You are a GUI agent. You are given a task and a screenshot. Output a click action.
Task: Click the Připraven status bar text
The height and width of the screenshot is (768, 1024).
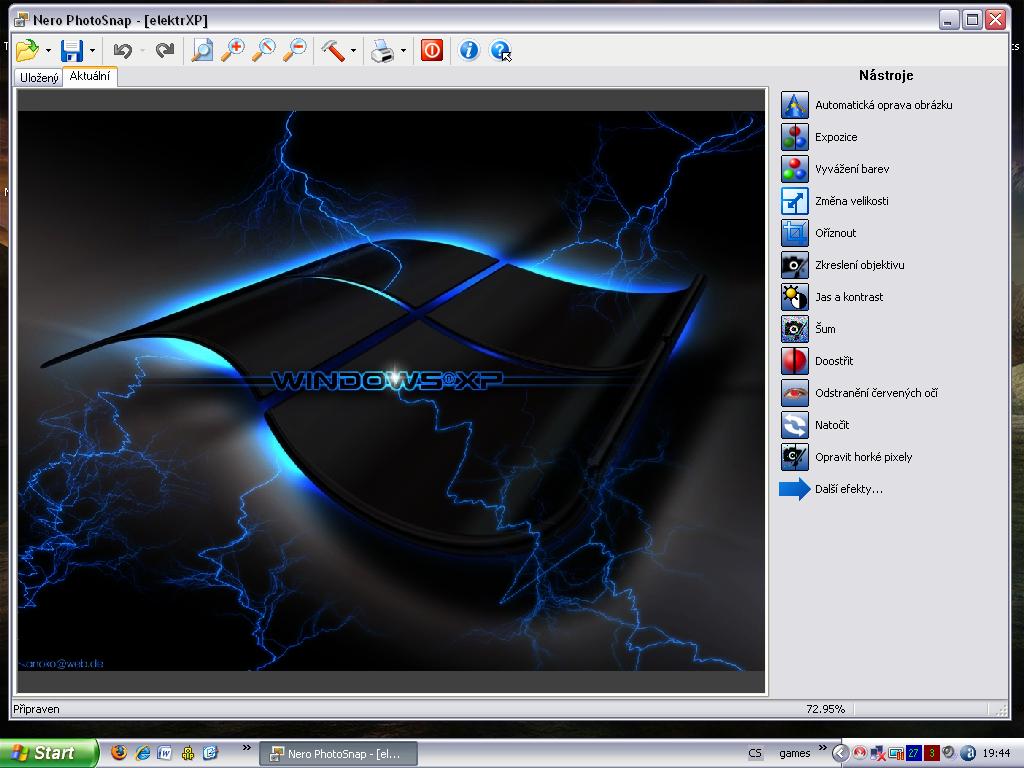pyautogui.click(x=37, y=709)
